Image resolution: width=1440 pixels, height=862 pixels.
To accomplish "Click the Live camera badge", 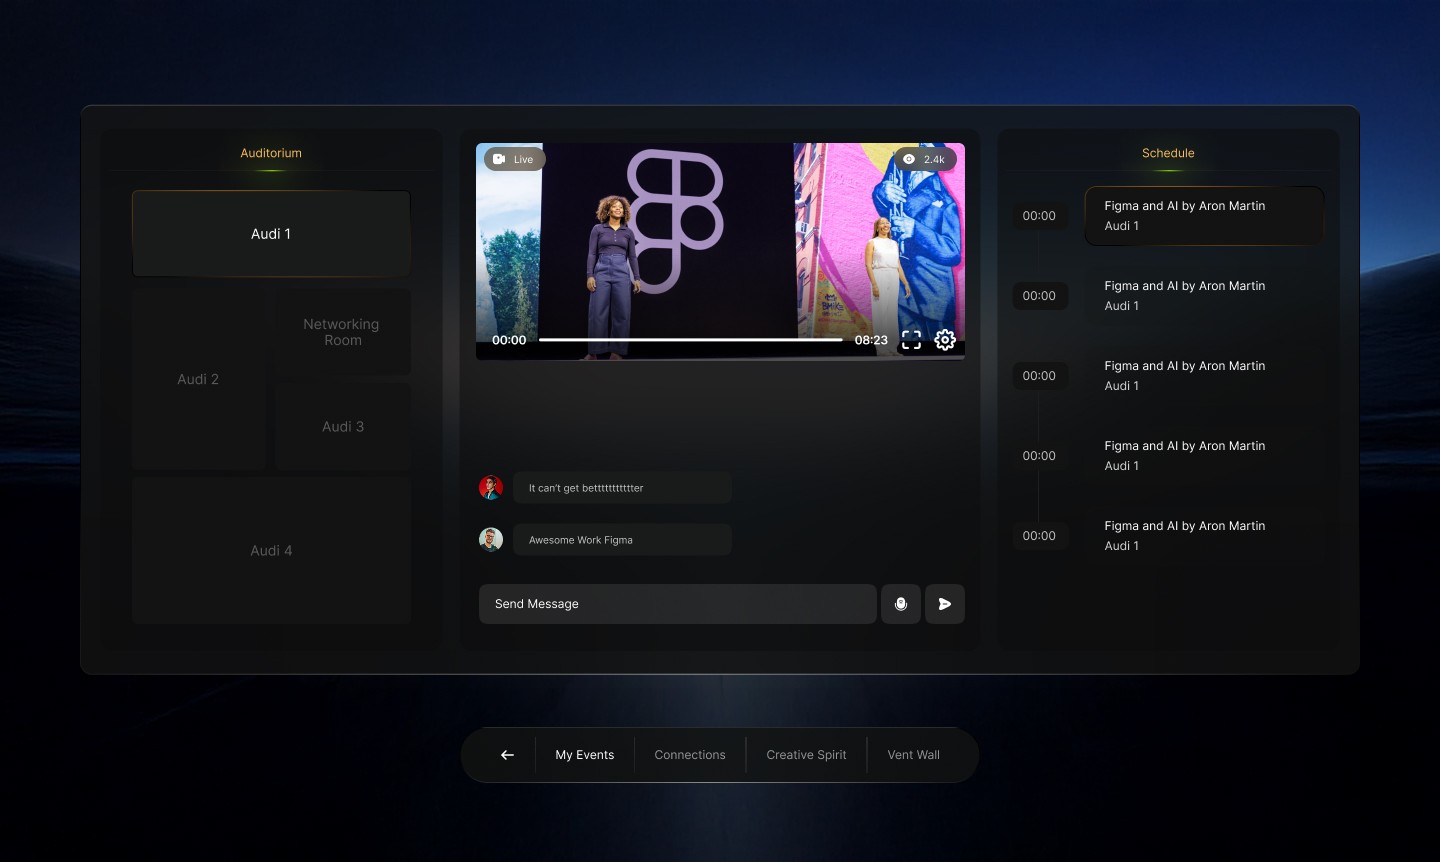I will tap(515, 159).
